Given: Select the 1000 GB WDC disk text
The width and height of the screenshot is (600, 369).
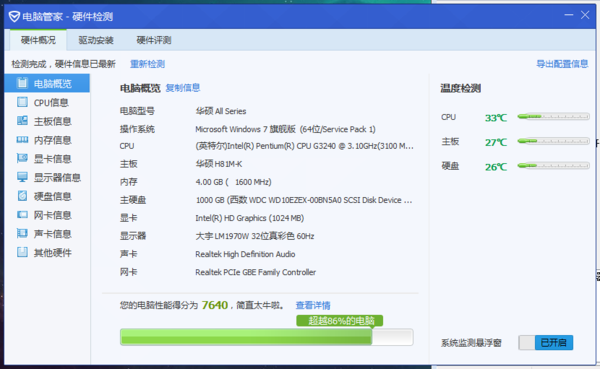Looking at the screenshot, I should [304, 200].
